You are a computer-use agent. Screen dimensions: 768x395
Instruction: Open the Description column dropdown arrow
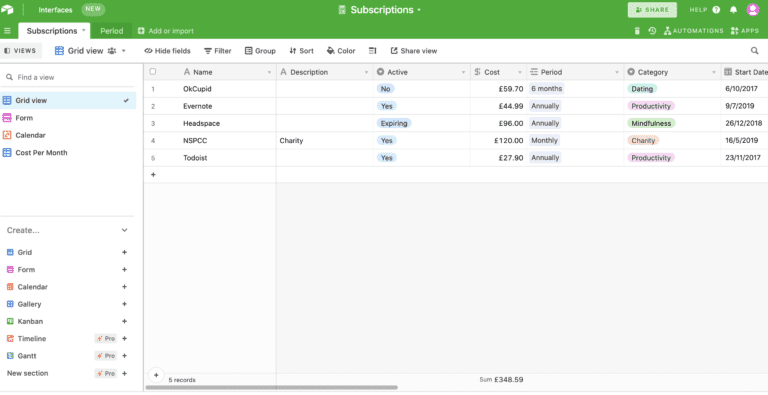click(366, 73)
